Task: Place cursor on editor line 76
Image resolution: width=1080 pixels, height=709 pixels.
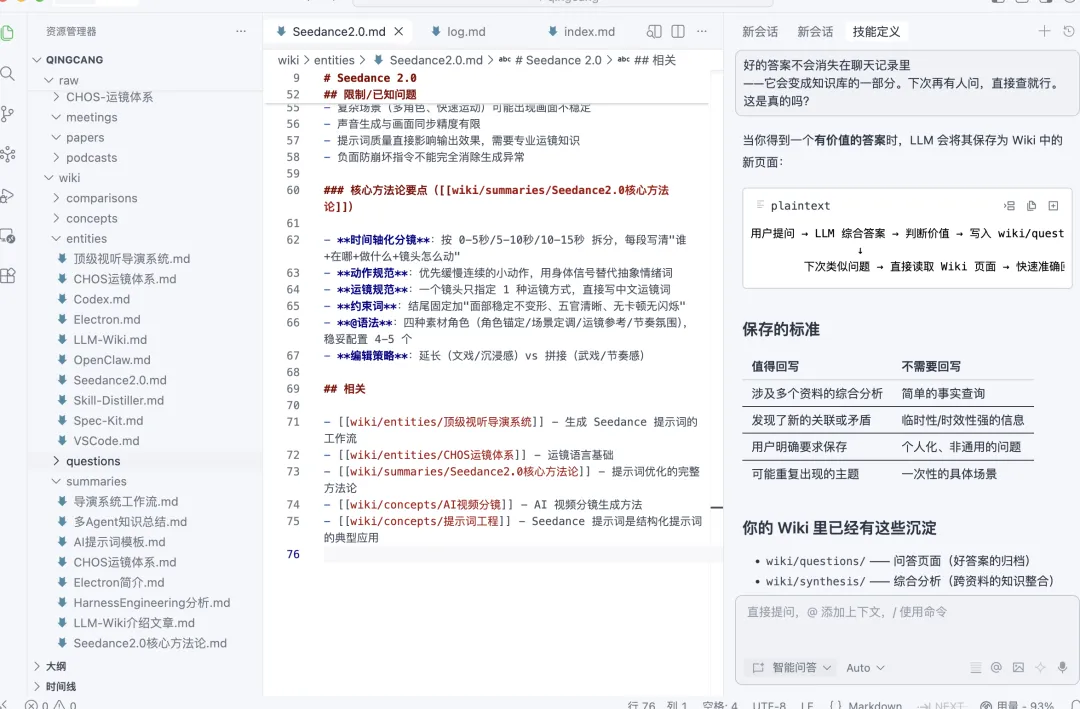Action: (x=522, y=555)
